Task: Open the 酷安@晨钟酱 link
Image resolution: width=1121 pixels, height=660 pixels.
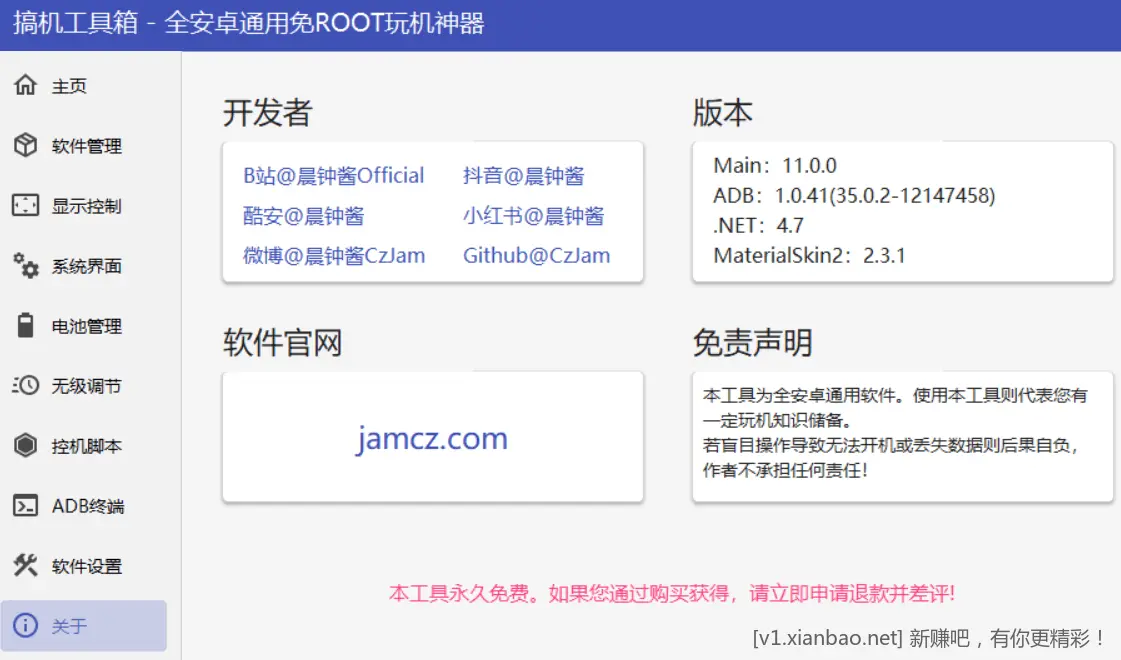Action: [304, 216]
